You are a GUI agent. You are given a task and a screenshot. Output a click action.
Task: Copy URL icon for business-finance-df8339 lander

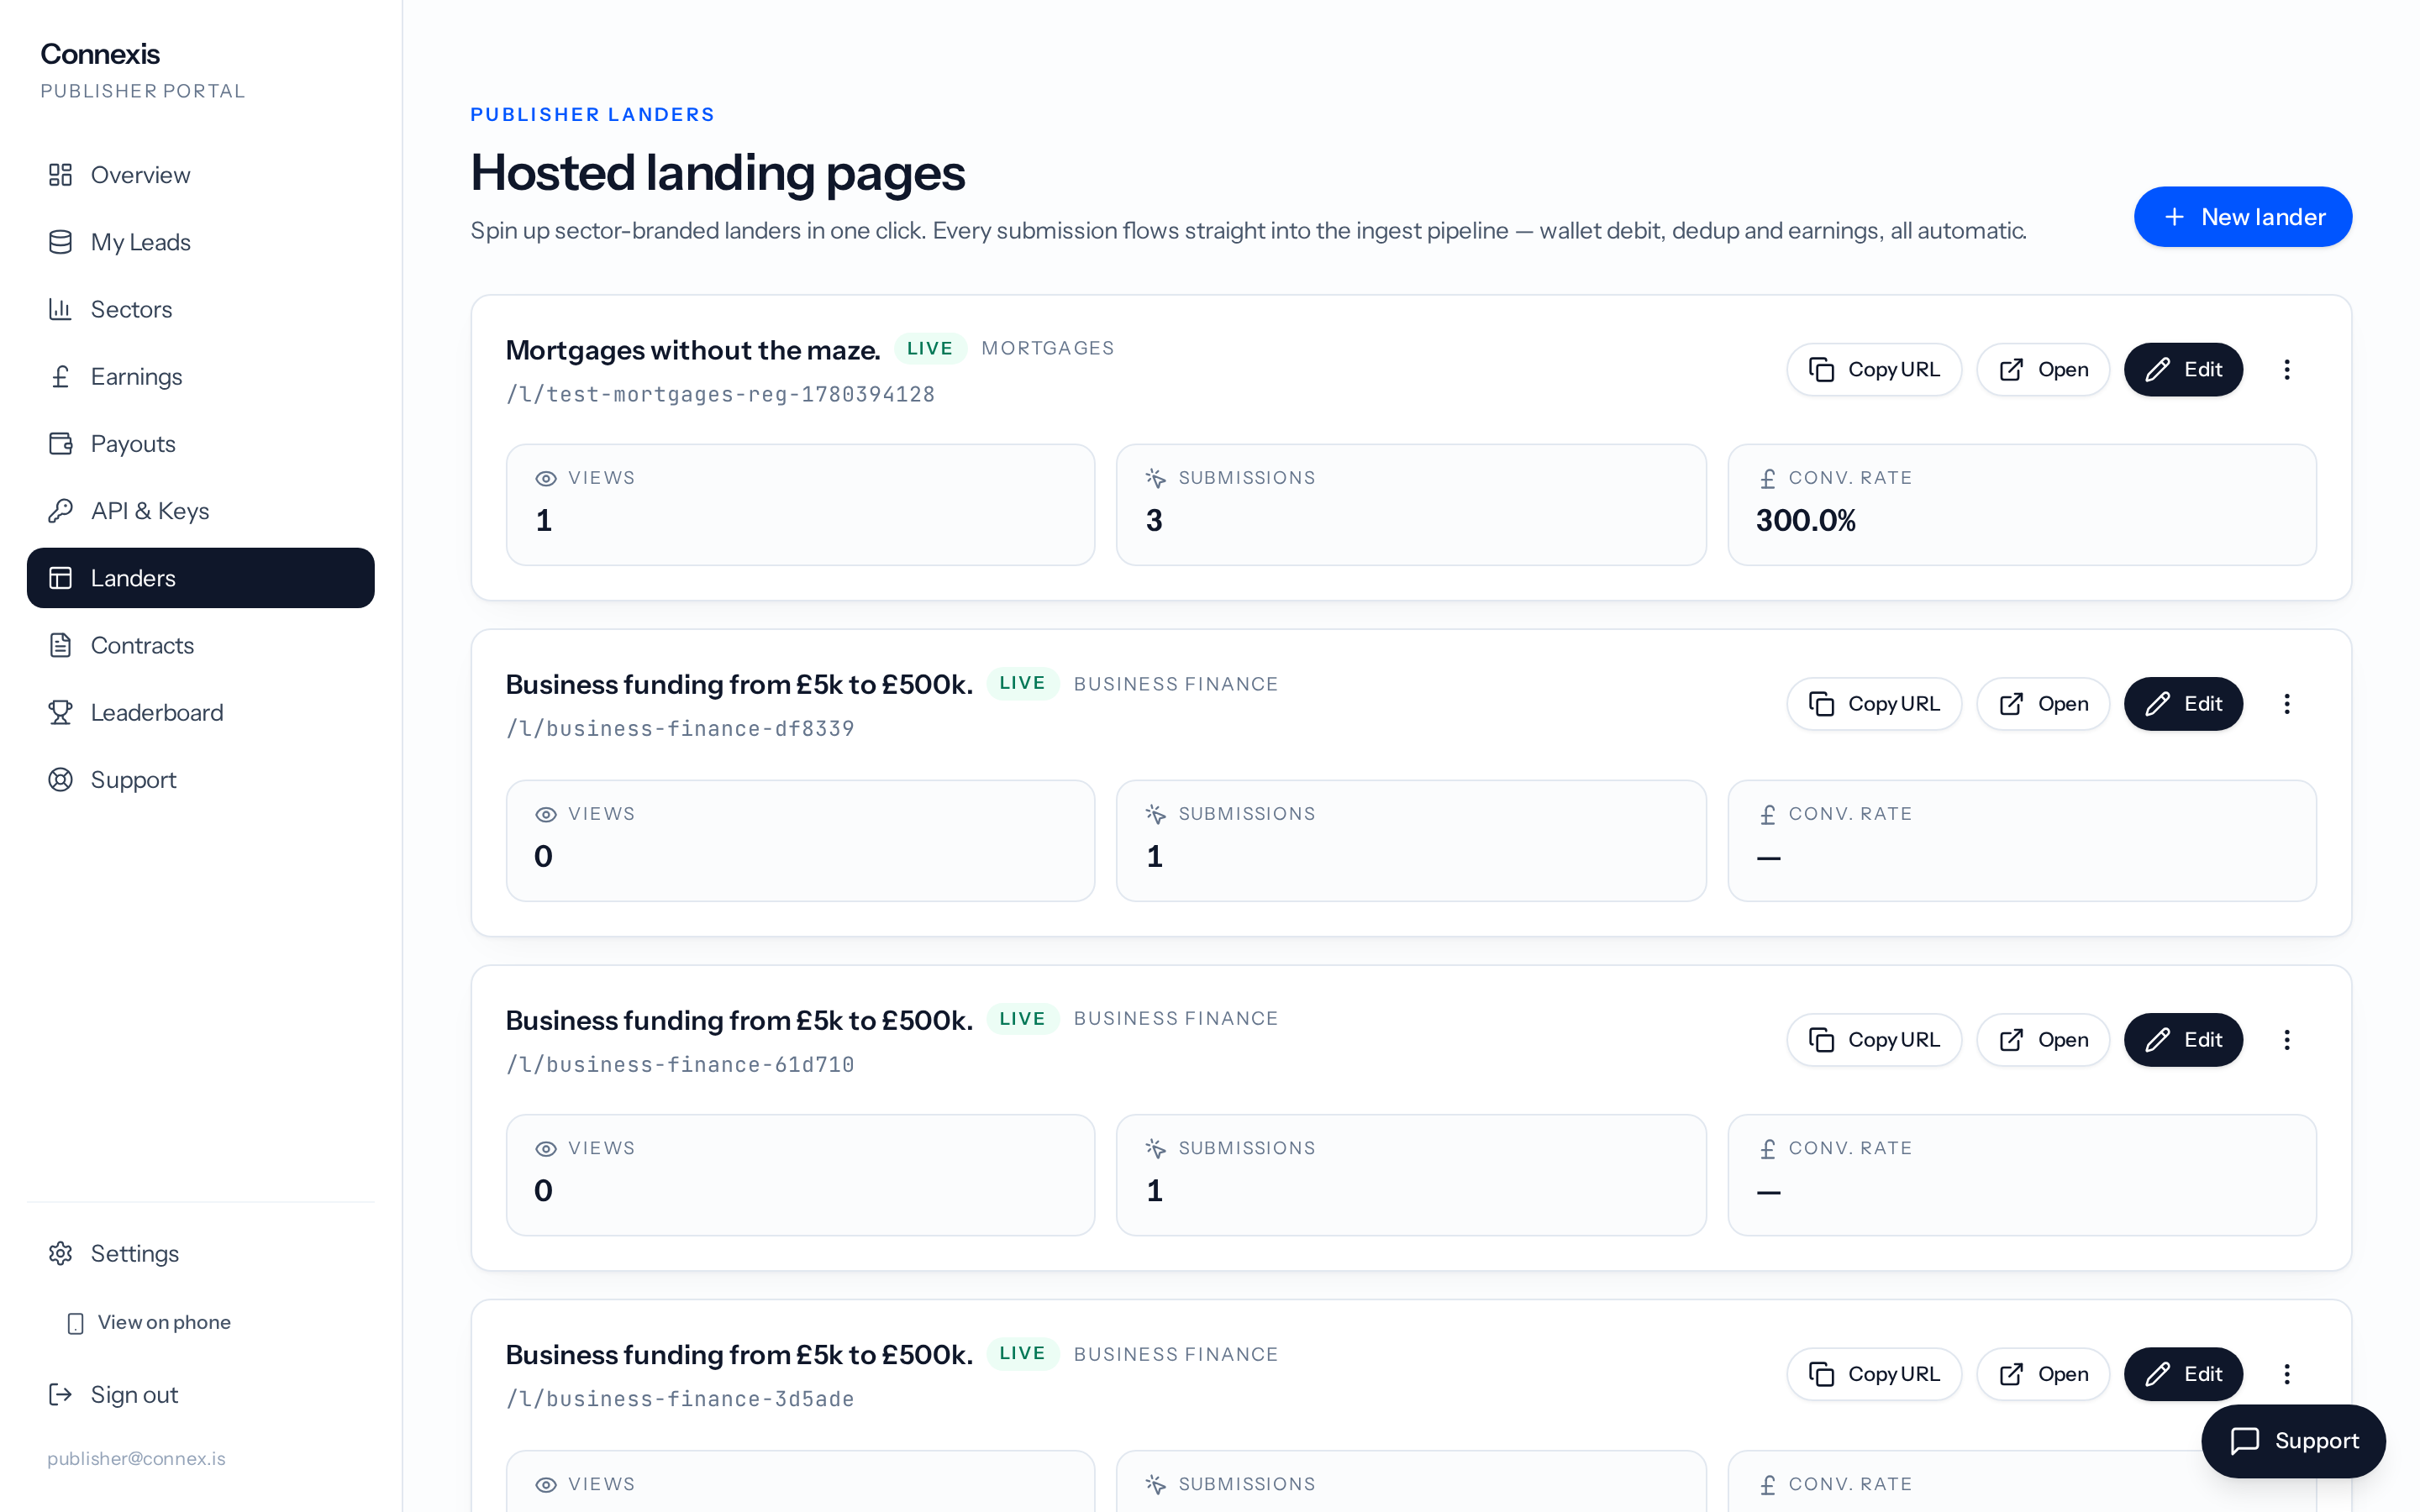pos(1821,704)
